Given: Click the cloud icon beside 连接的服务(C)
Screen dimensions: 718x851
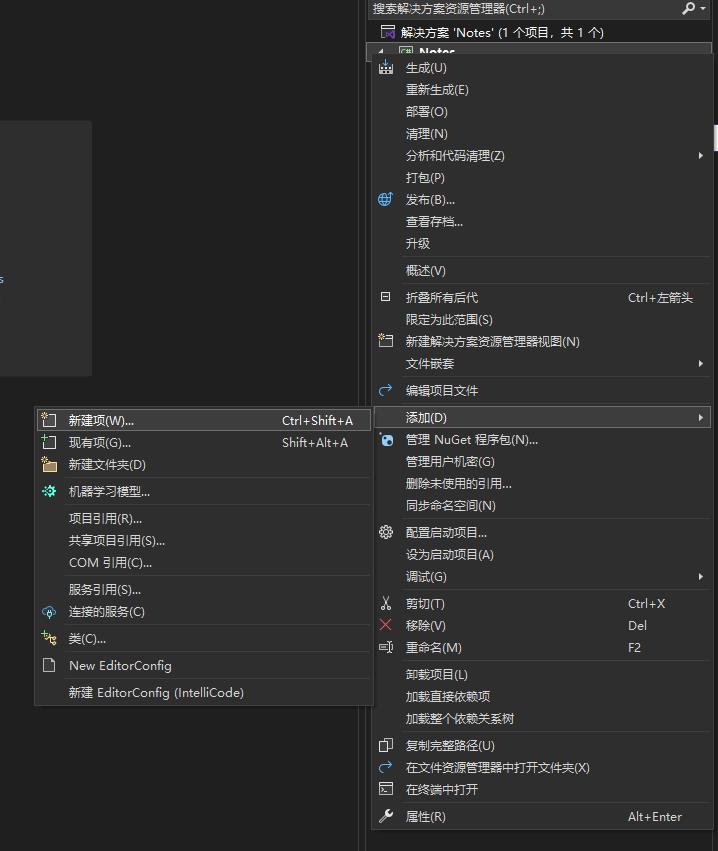Looking at the screenshot, I should [49, 612].
